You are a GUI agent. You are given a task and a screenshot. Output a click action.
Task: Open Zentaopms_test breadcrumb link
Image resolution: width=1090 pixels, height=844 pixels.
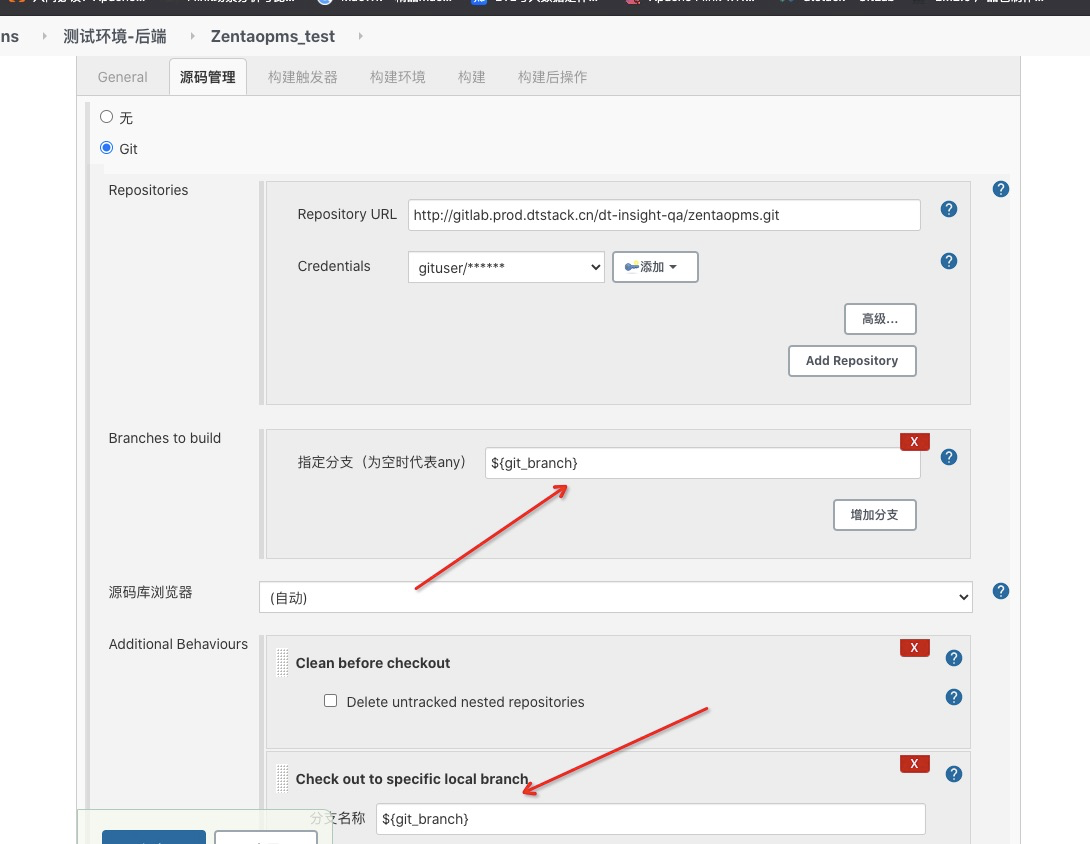click(272, 36)
